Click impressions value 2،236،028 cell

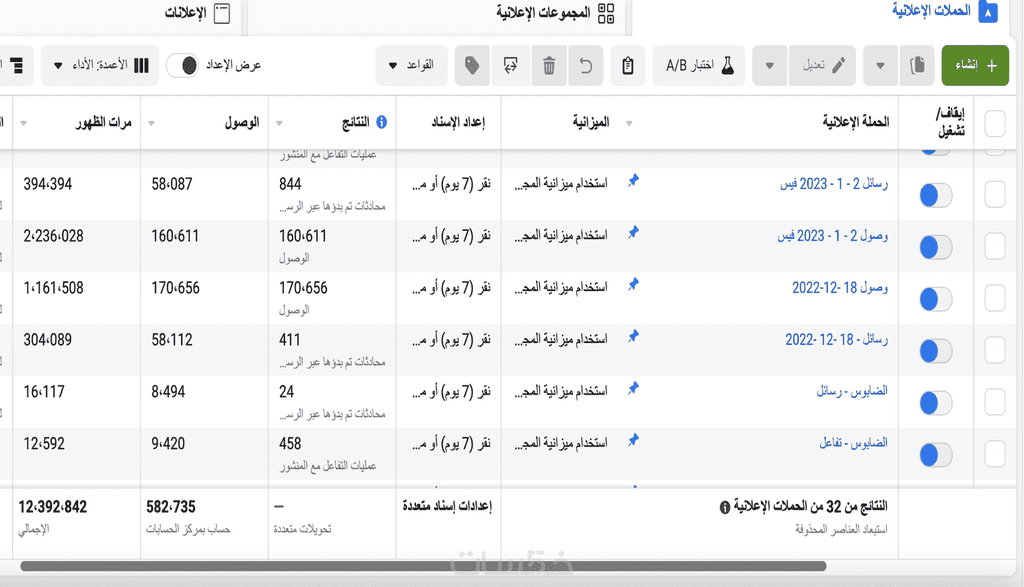point(54,236)
